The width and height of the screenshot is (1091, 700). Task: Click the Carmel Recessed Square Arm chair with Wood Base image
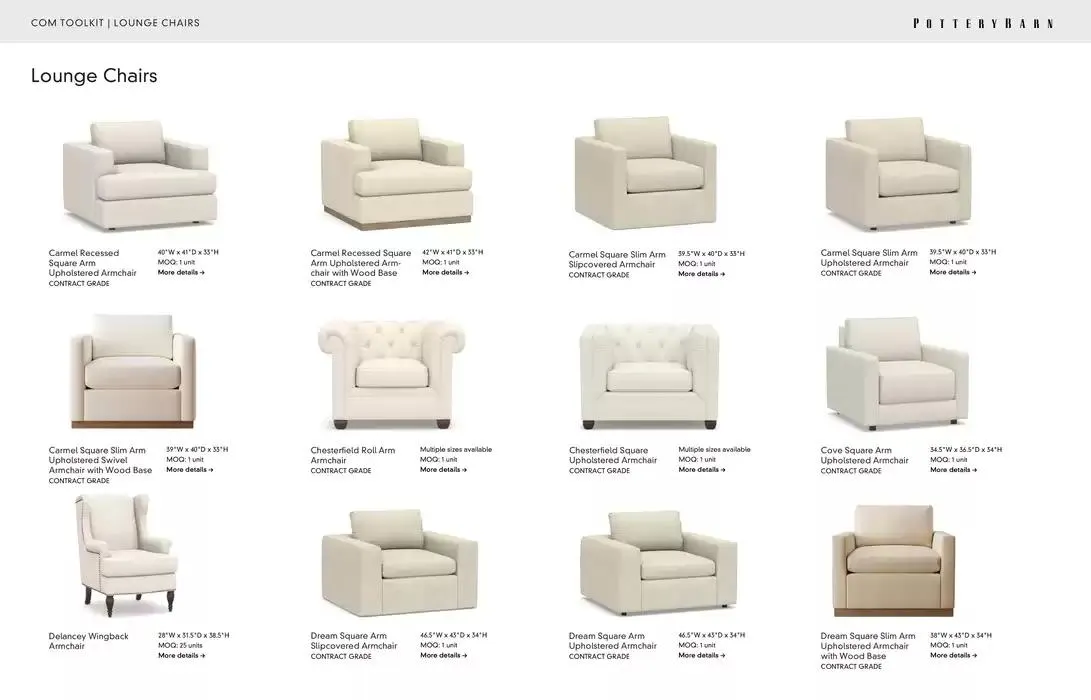pos(397,174)
